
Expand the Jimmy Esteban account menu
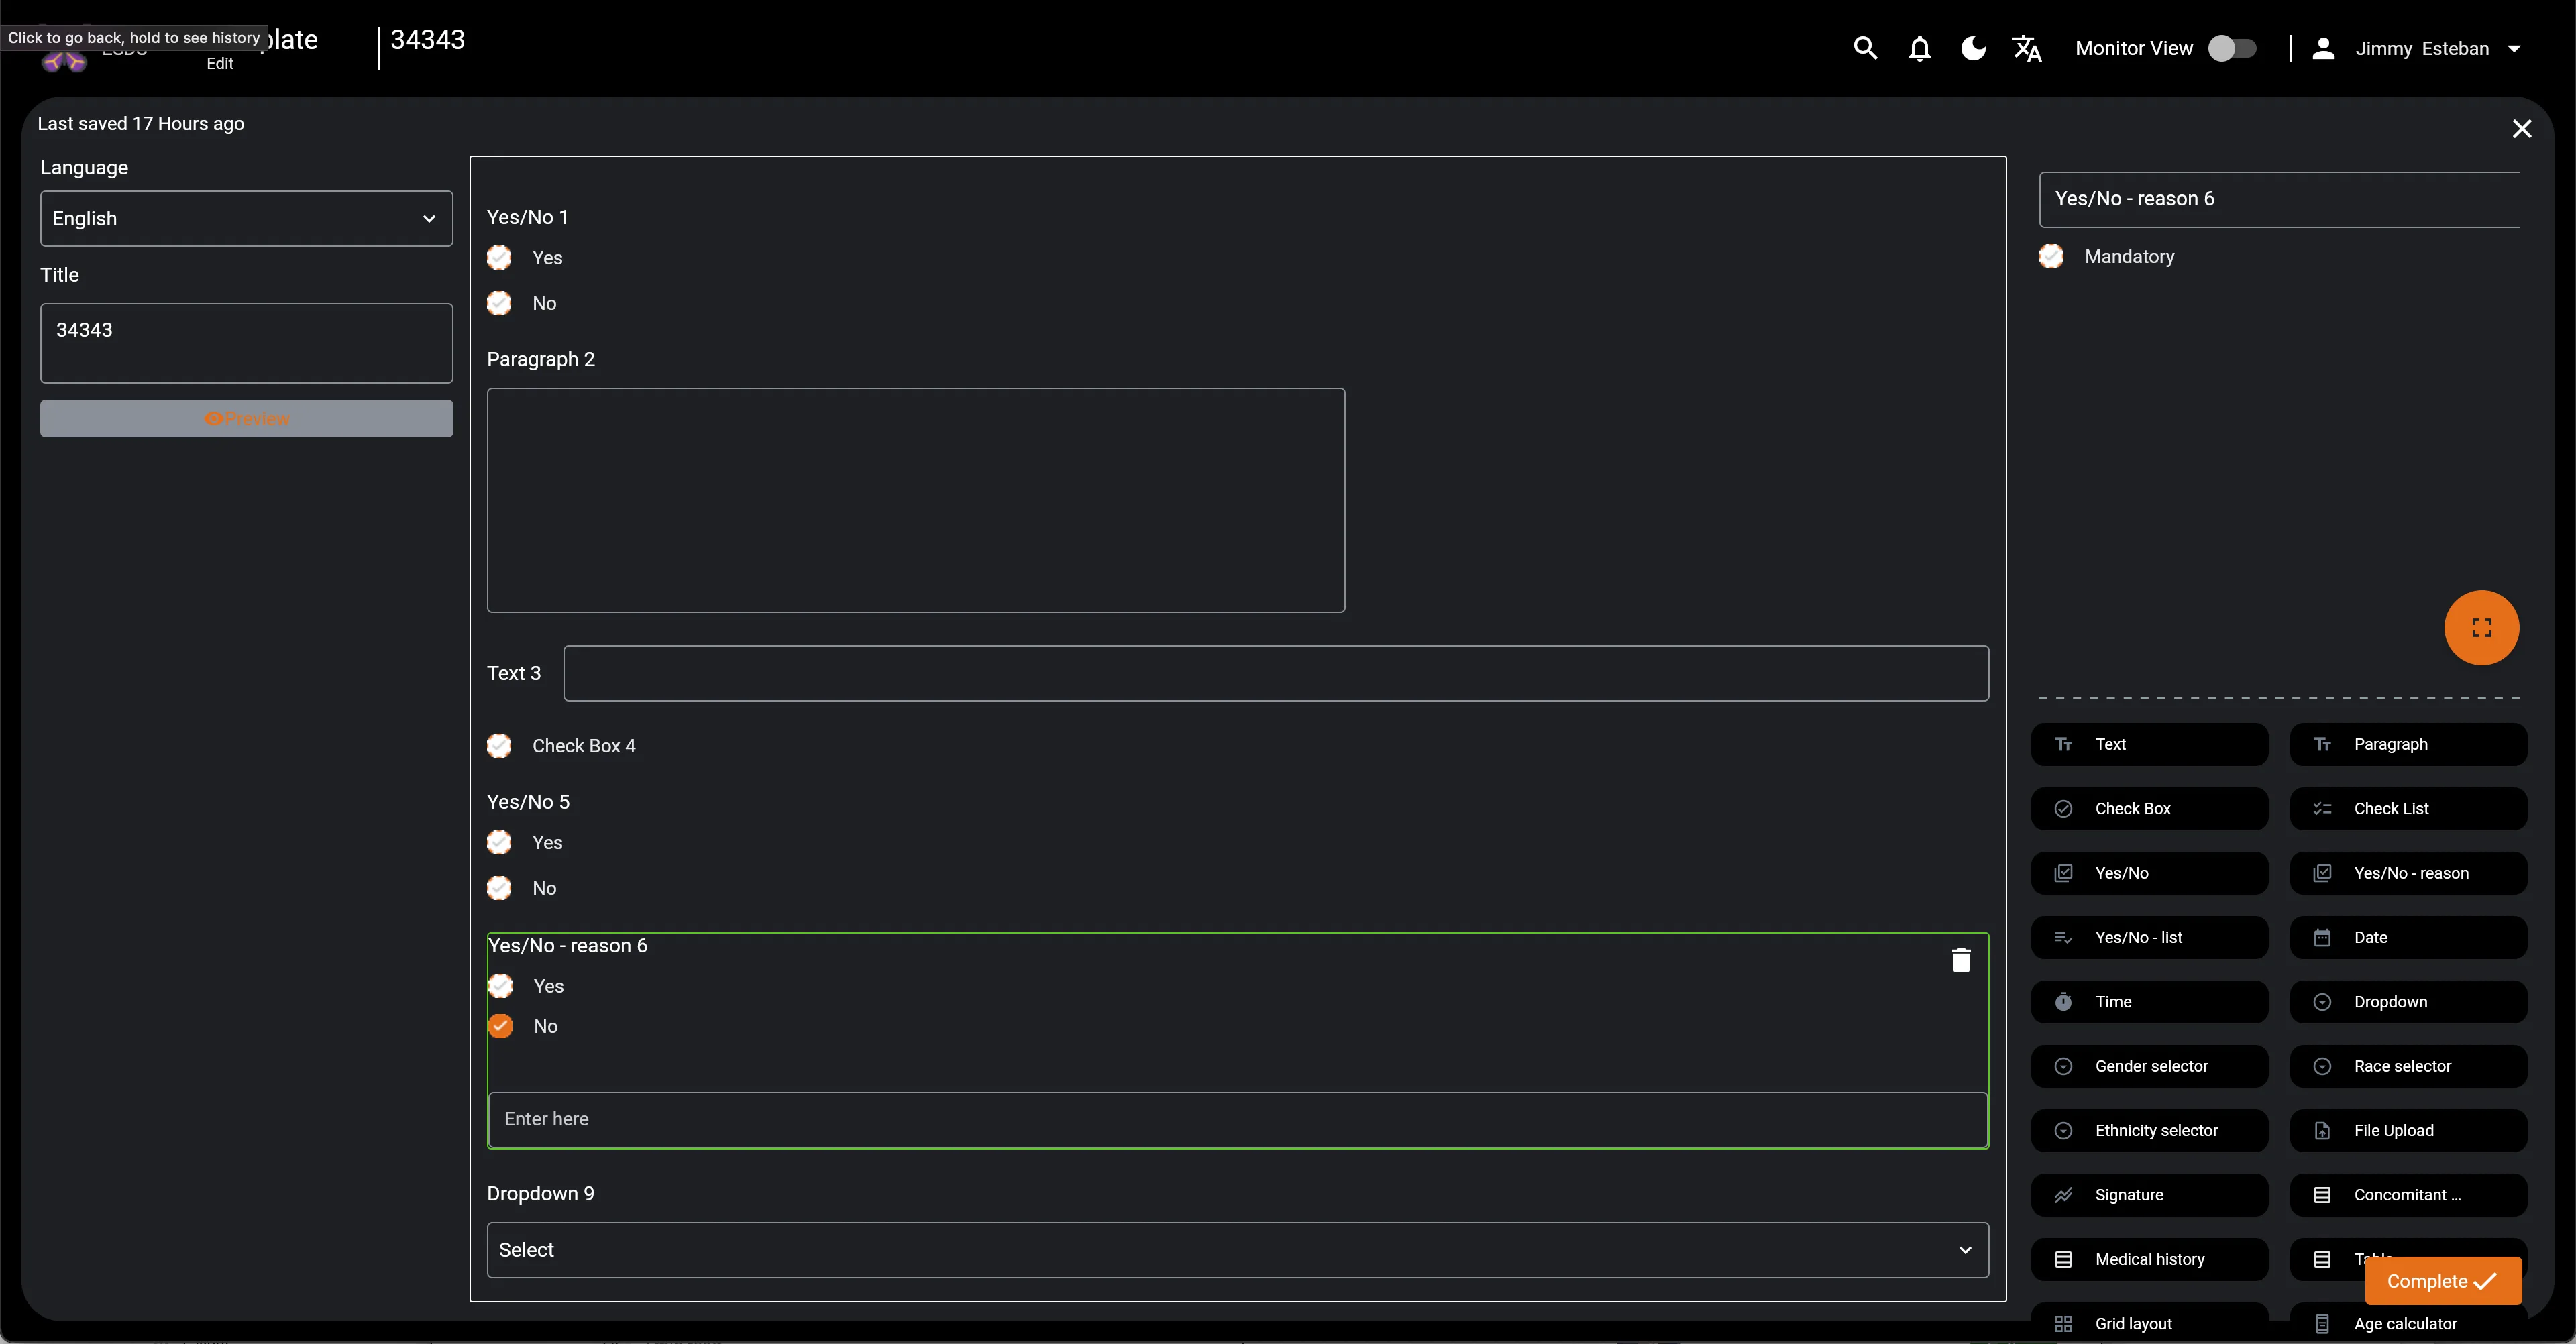pyautogui.click(x=2514, y=48)
